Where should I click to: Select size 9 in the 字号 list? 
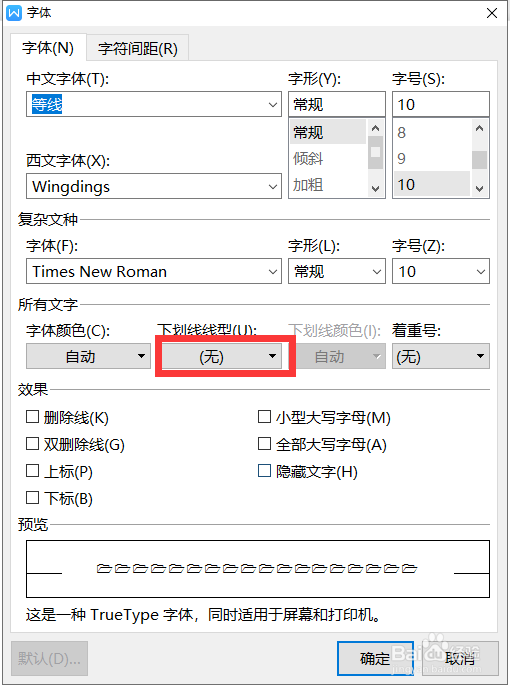(432, 158)
